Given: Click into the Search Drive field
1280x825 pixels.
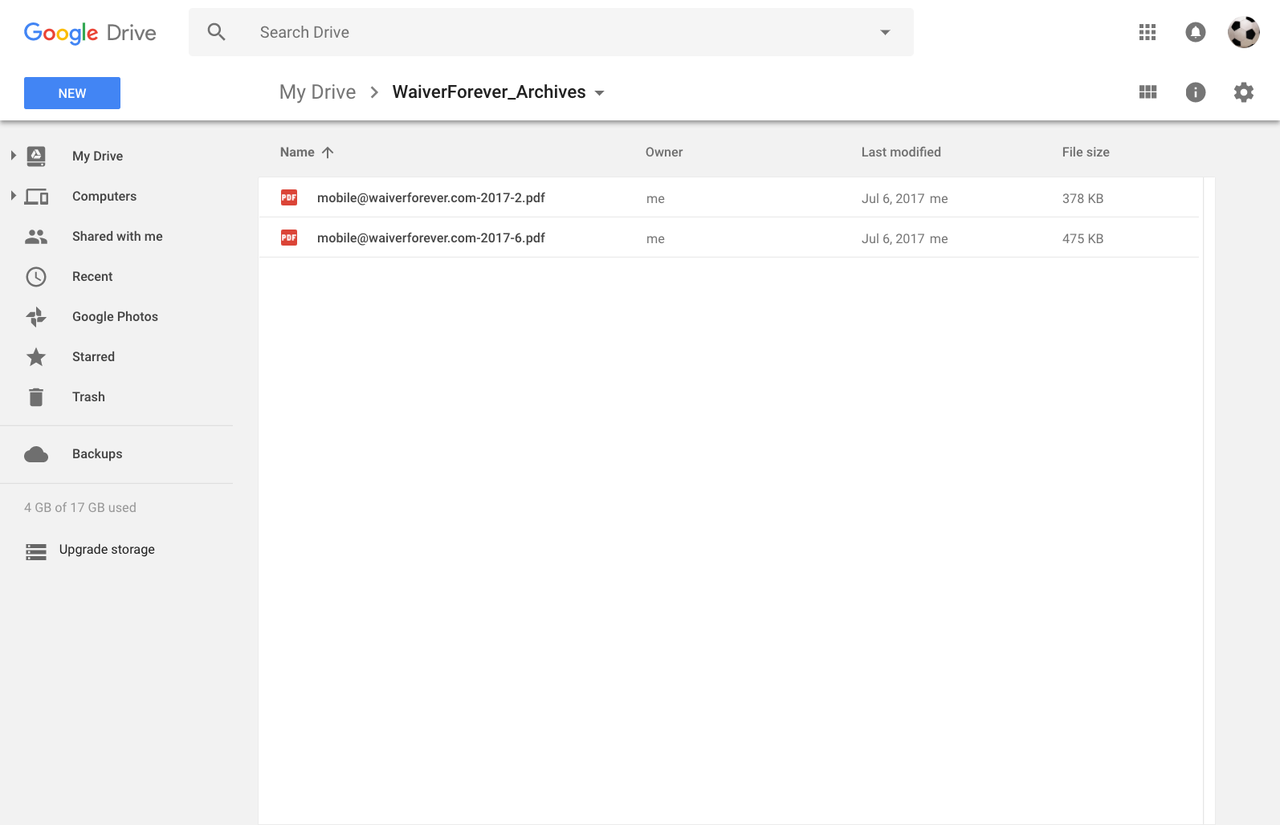Looking at the screenshot, I should coord(551,32).
